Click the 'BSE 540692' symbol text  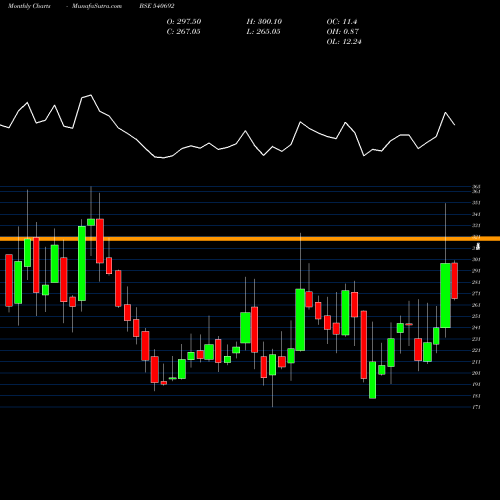click(x=157, y=6)
